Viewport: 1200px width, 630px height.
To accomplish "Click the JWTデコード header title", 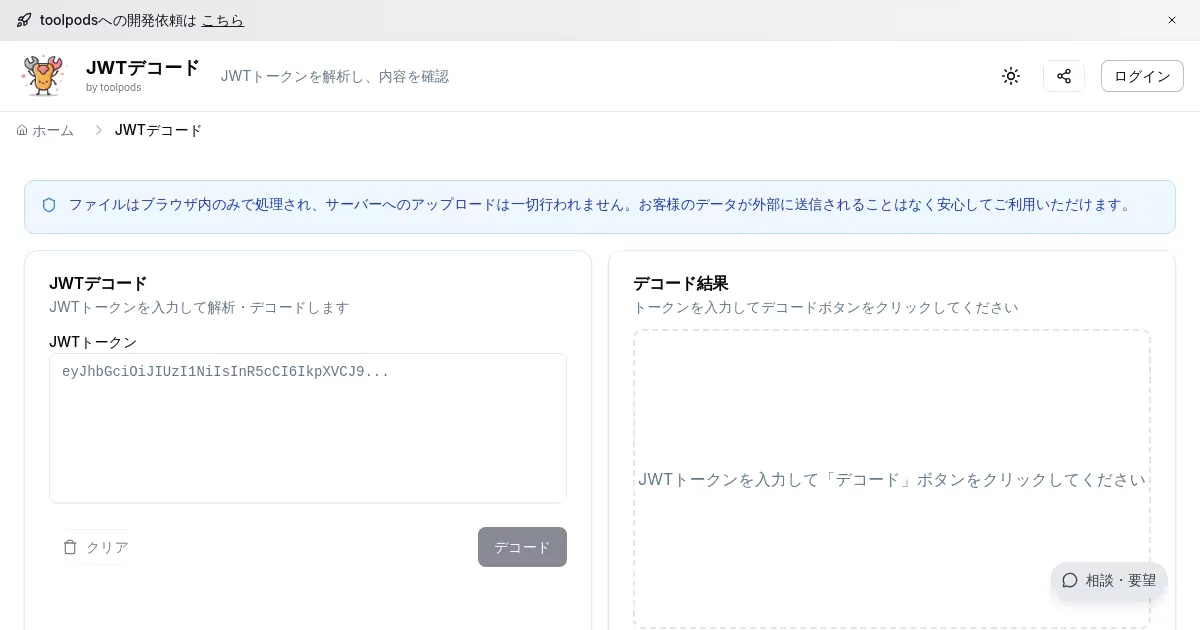I will pos(143,68).
